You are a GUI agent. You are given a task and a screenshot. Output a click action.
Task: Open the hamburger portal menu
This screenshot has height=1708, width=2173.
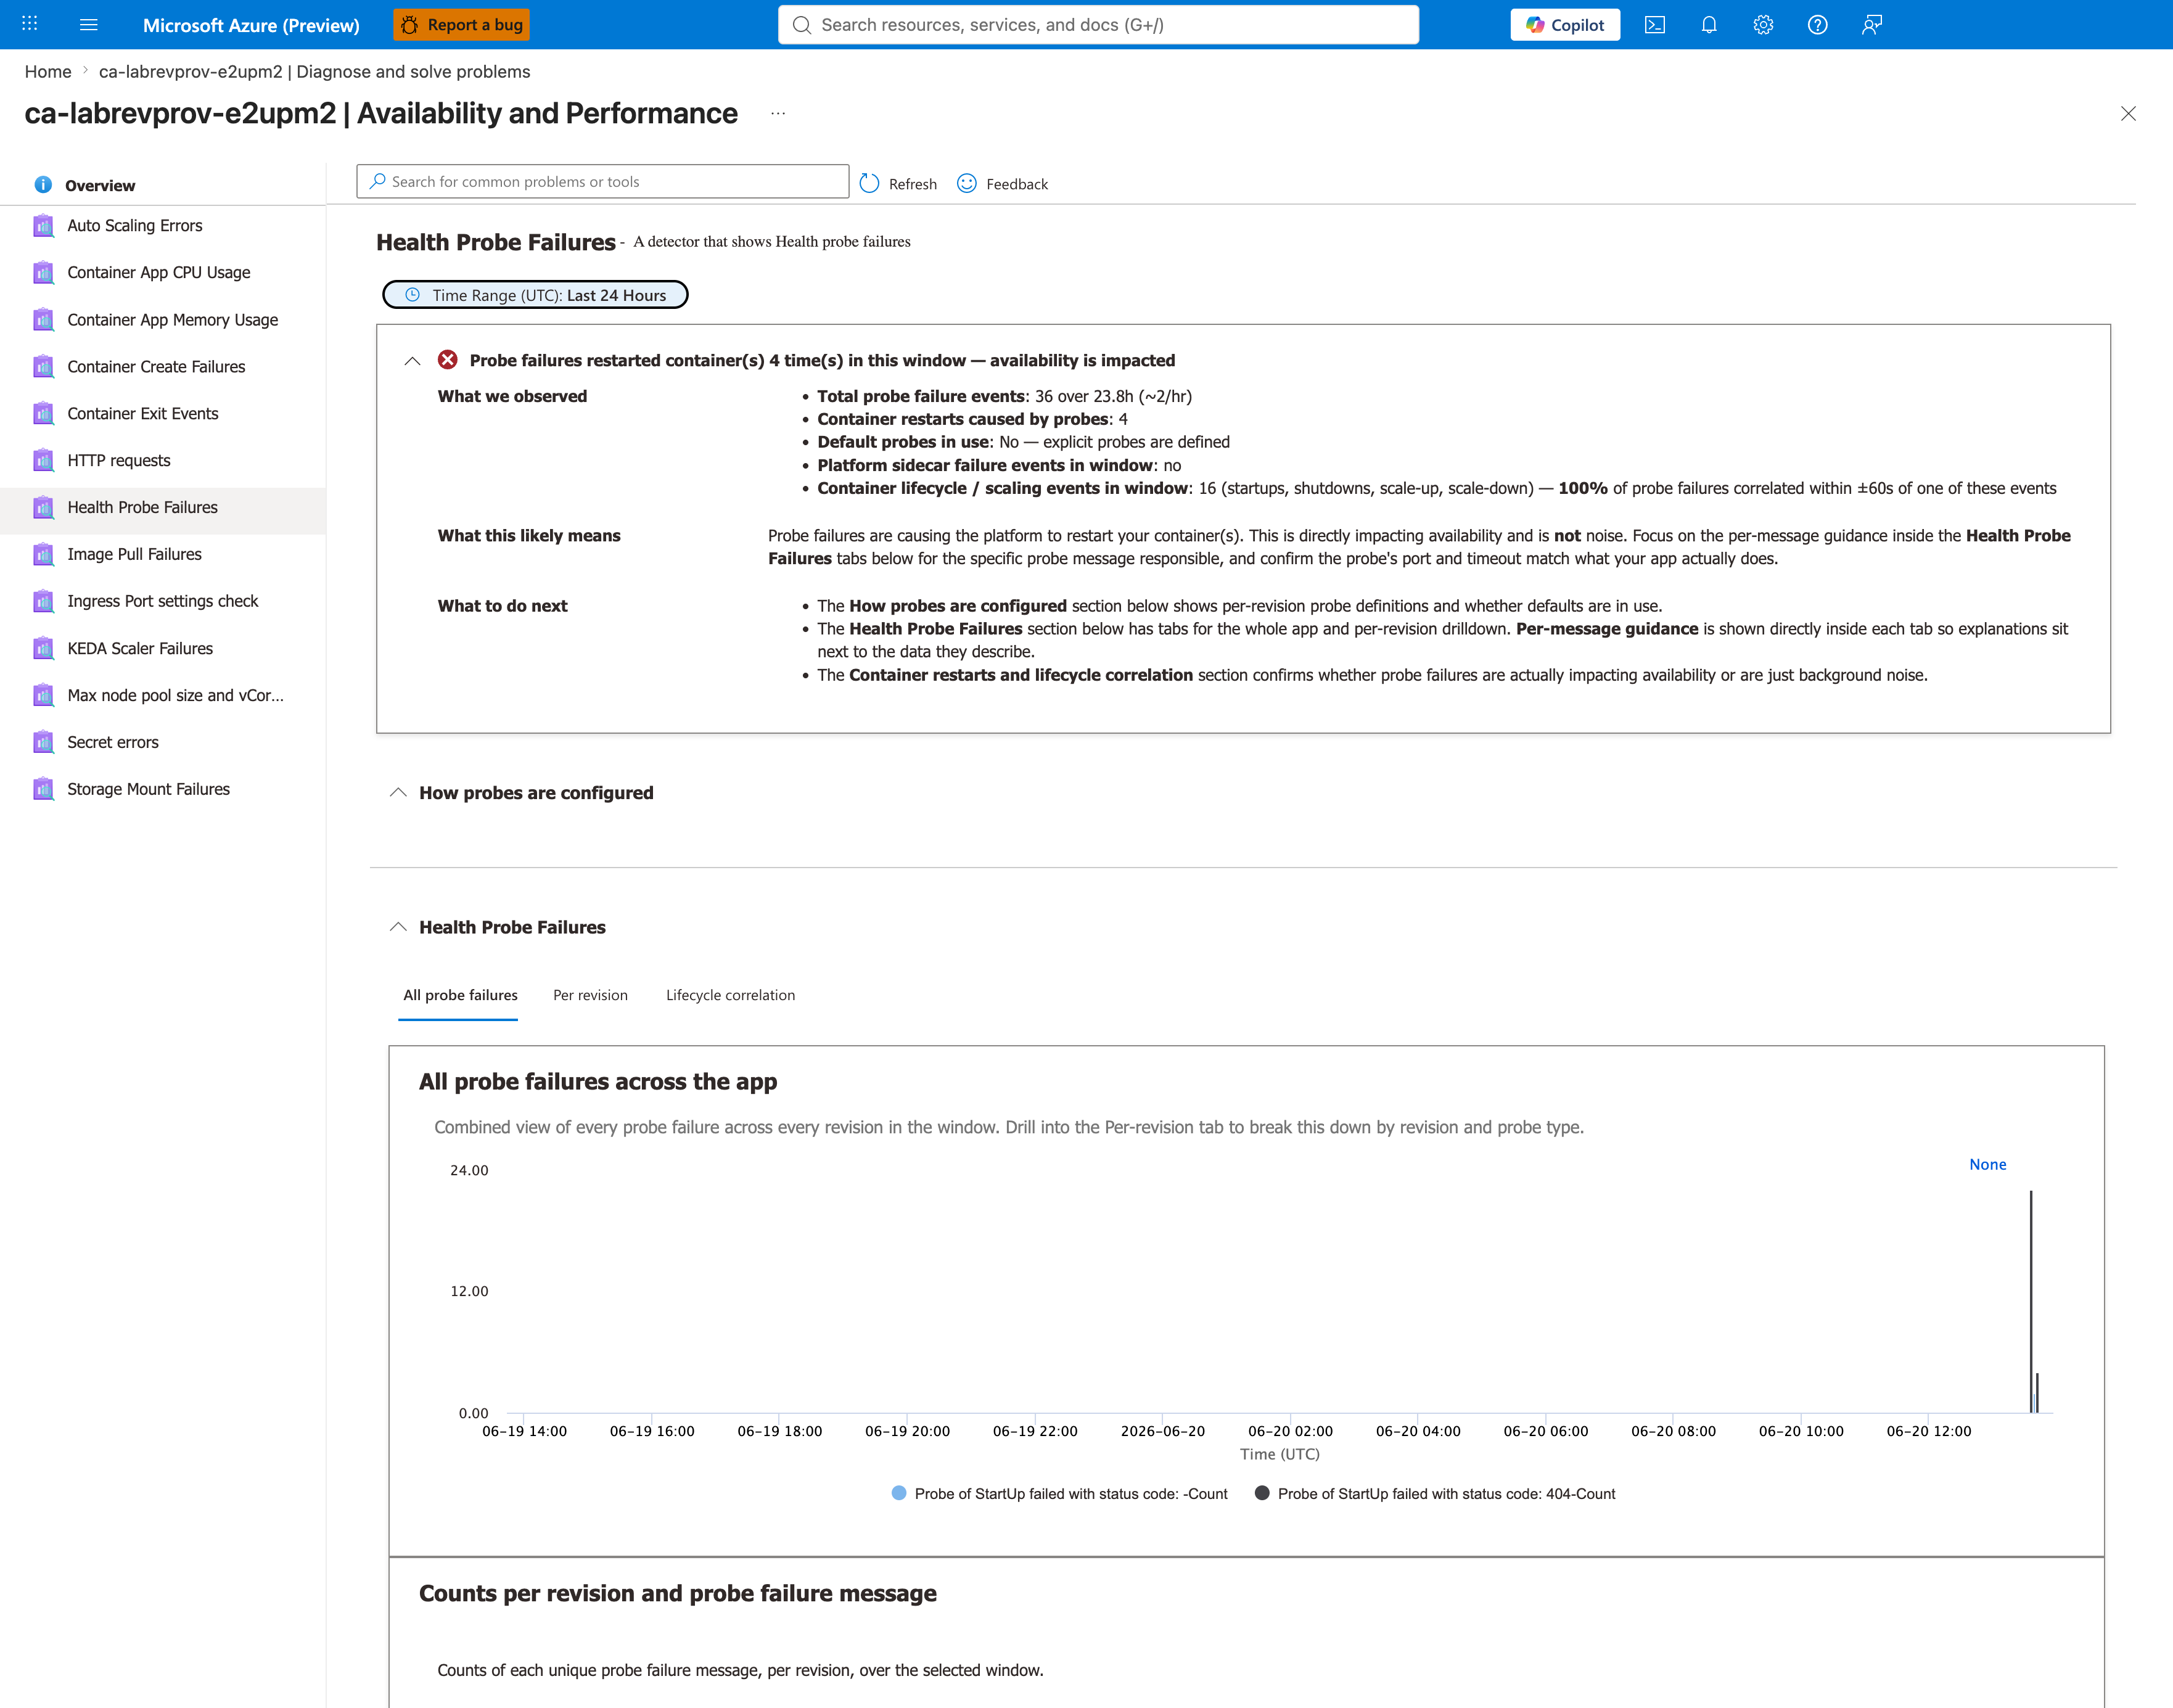pos(88,24)
